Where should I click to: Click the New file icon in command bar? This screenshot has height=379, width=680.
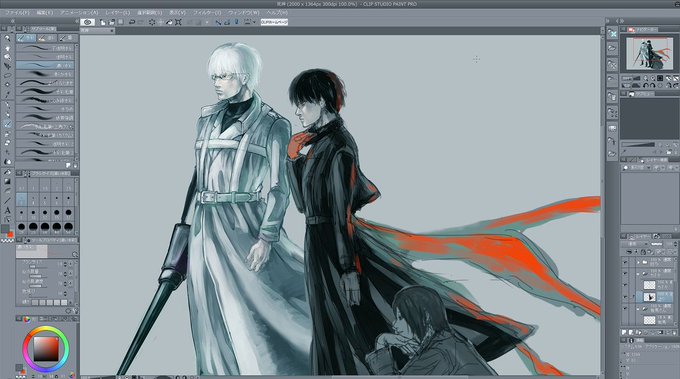tap(103, 22)
